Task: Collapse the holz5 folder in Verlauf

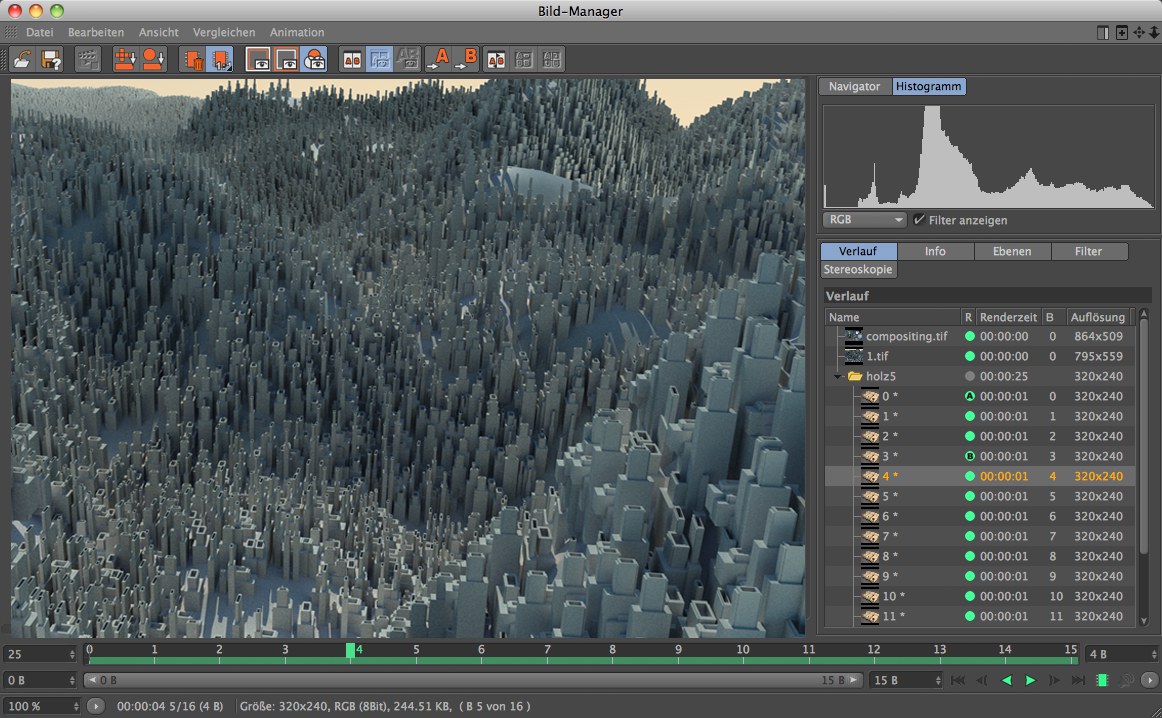Action: click(x=838, y=377)
